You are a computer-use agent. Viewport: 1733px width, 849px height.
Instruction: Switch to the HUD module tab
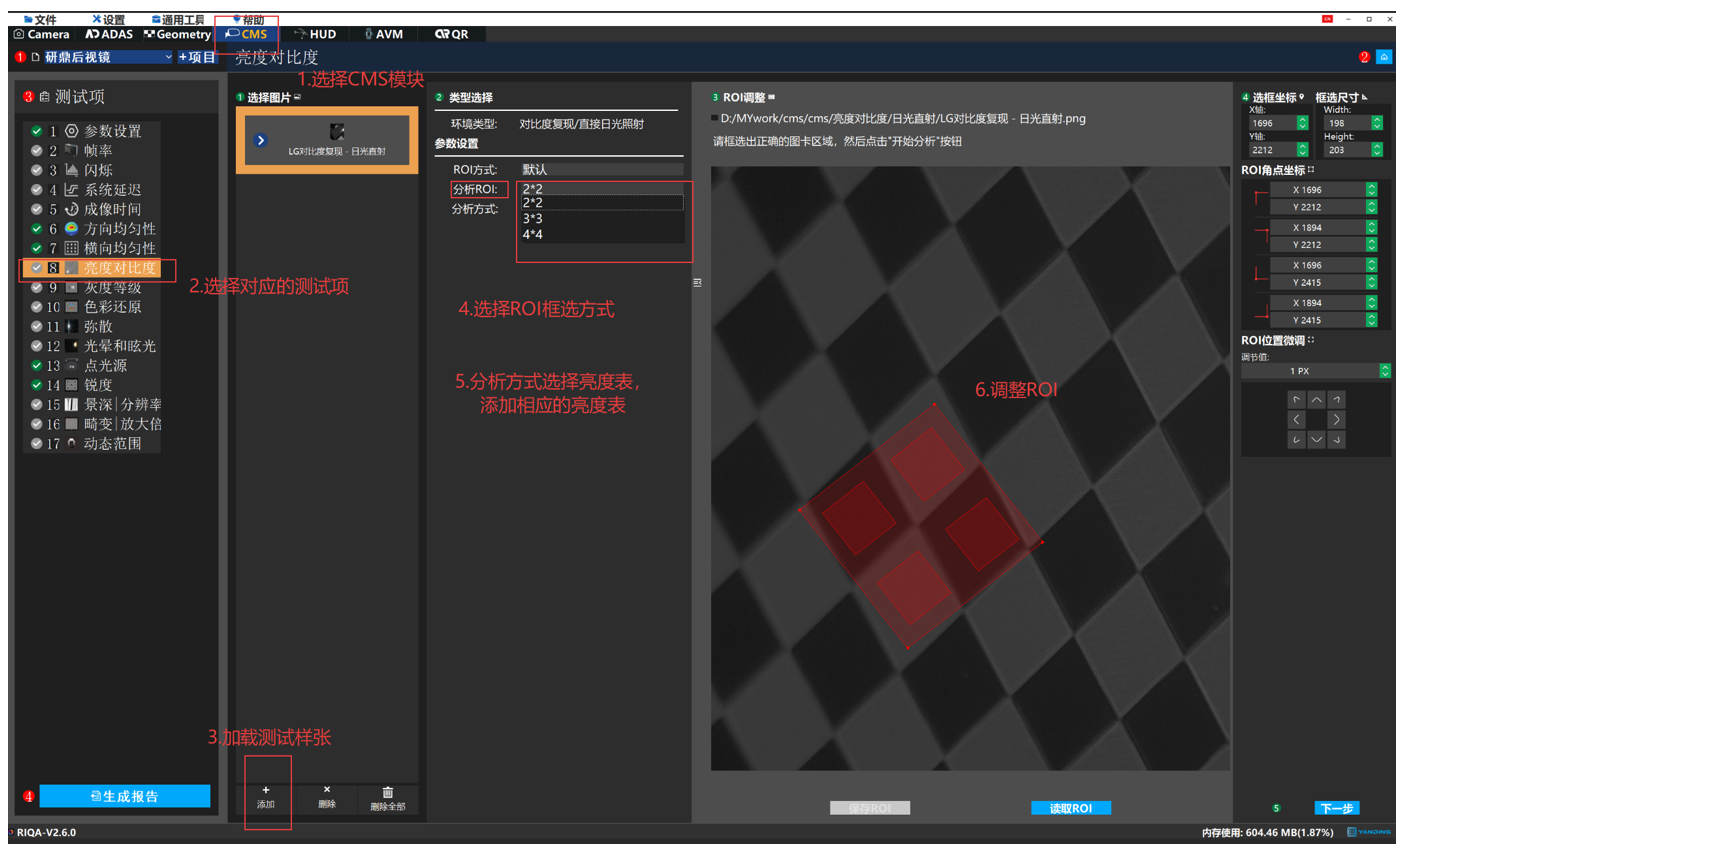tap(315, 34)
